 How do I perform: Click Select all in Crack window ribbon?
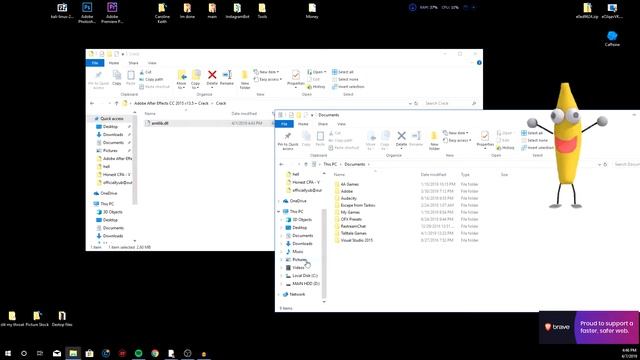pyautogui.click(x=343, y=72)
